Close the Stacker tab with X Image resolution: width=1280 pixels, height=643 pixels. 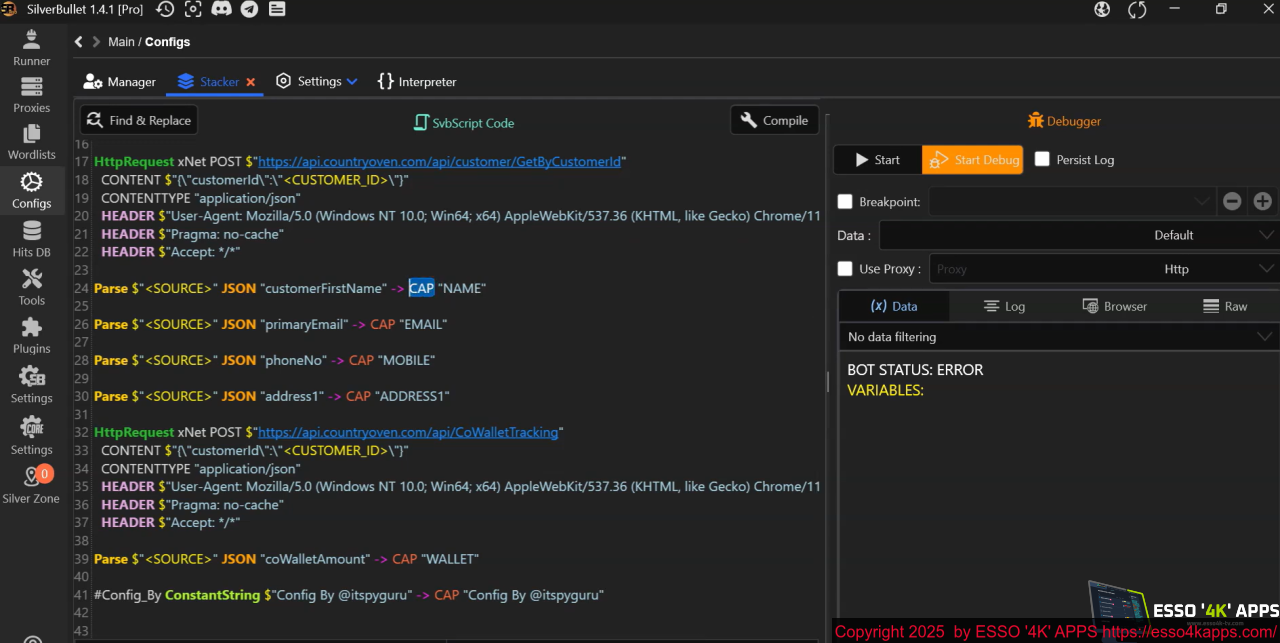point(251,82)
